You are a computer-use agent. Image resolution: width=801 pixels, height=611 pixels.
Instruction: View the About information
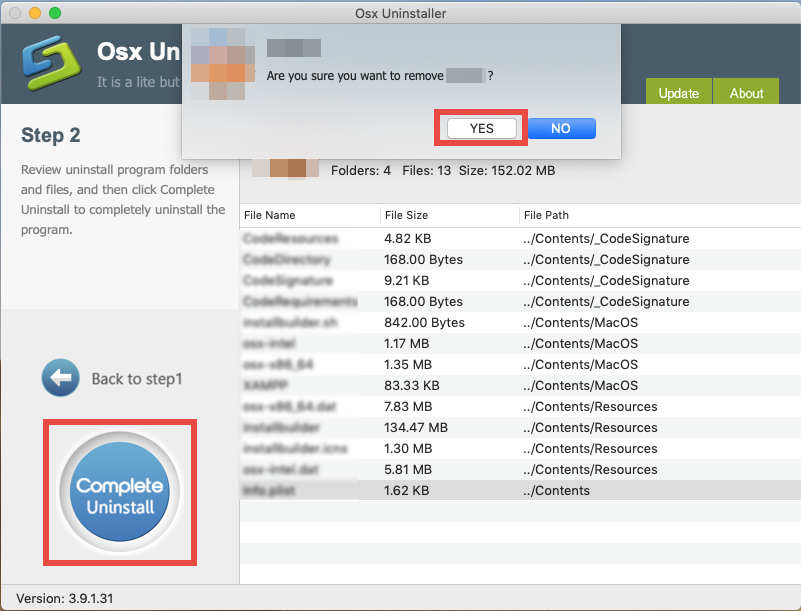click(x=746, y=93)
